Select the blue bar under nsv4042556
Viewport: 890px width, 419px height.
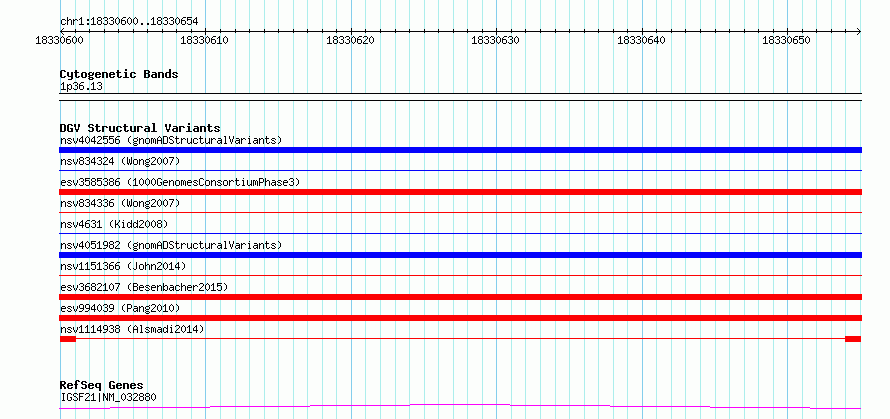[460, 150]
